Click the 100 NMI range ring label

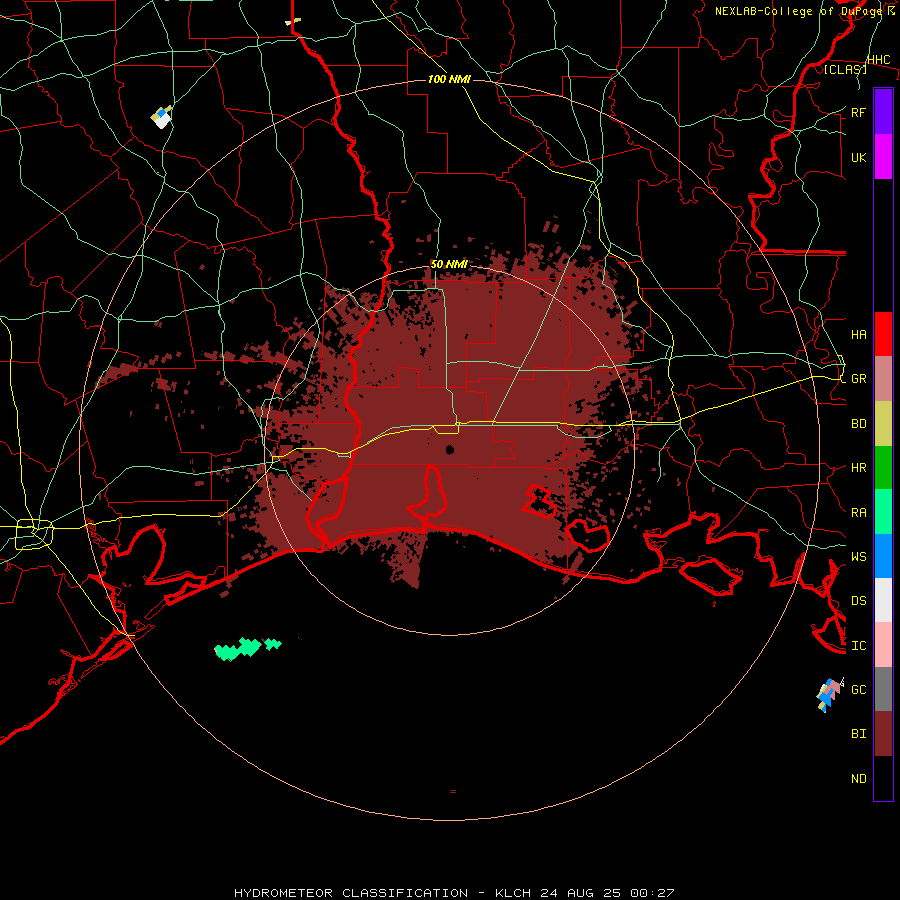click(x=449, y=79)
